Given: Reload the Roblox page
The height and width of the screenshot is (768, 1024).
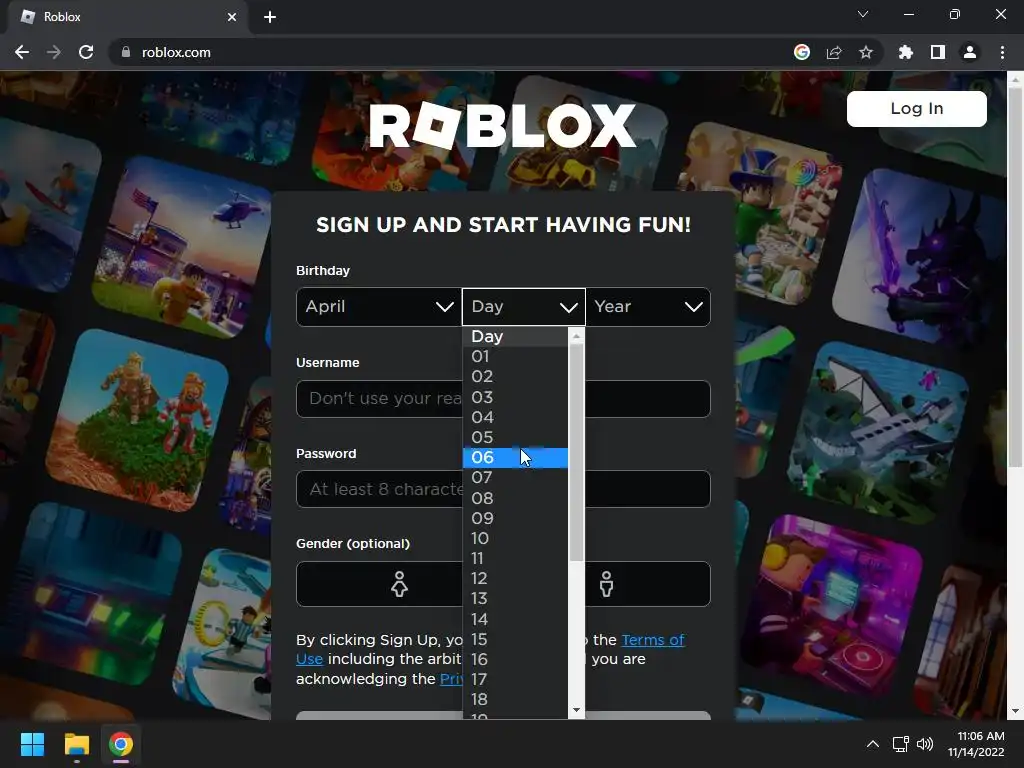Looking at the screenshot, I should 86,52.
